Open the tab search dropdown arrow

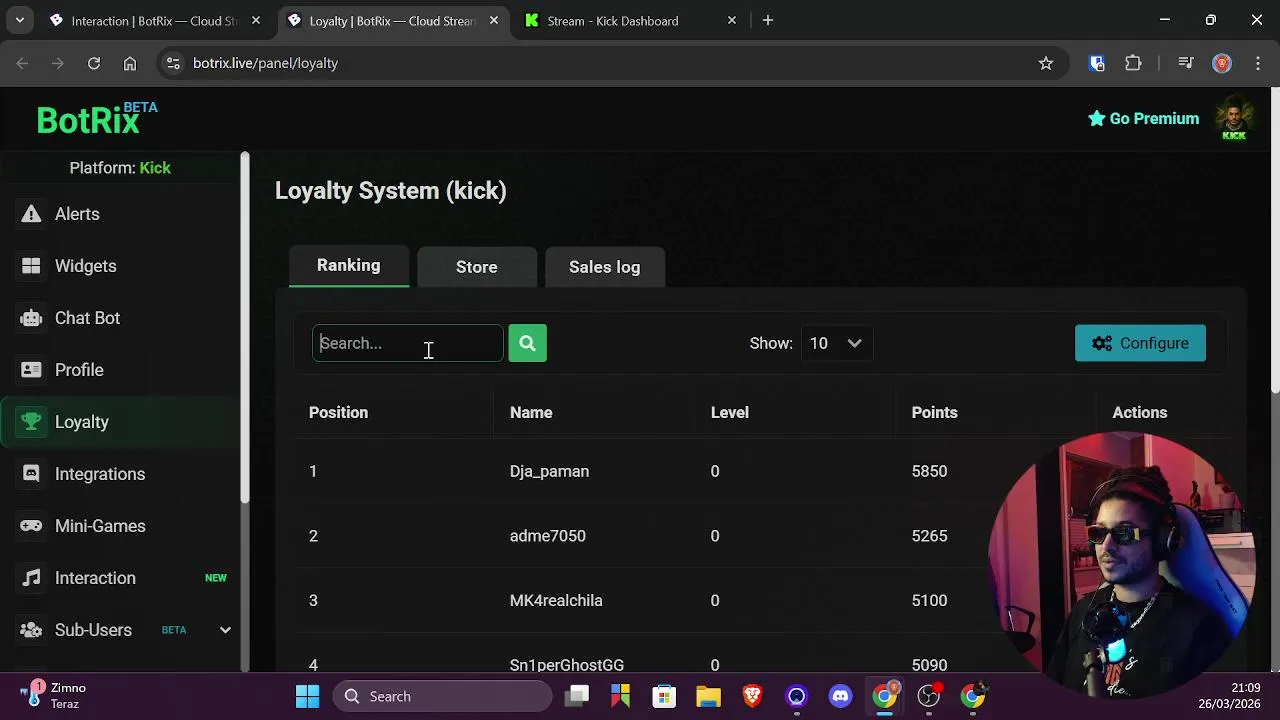20,20
